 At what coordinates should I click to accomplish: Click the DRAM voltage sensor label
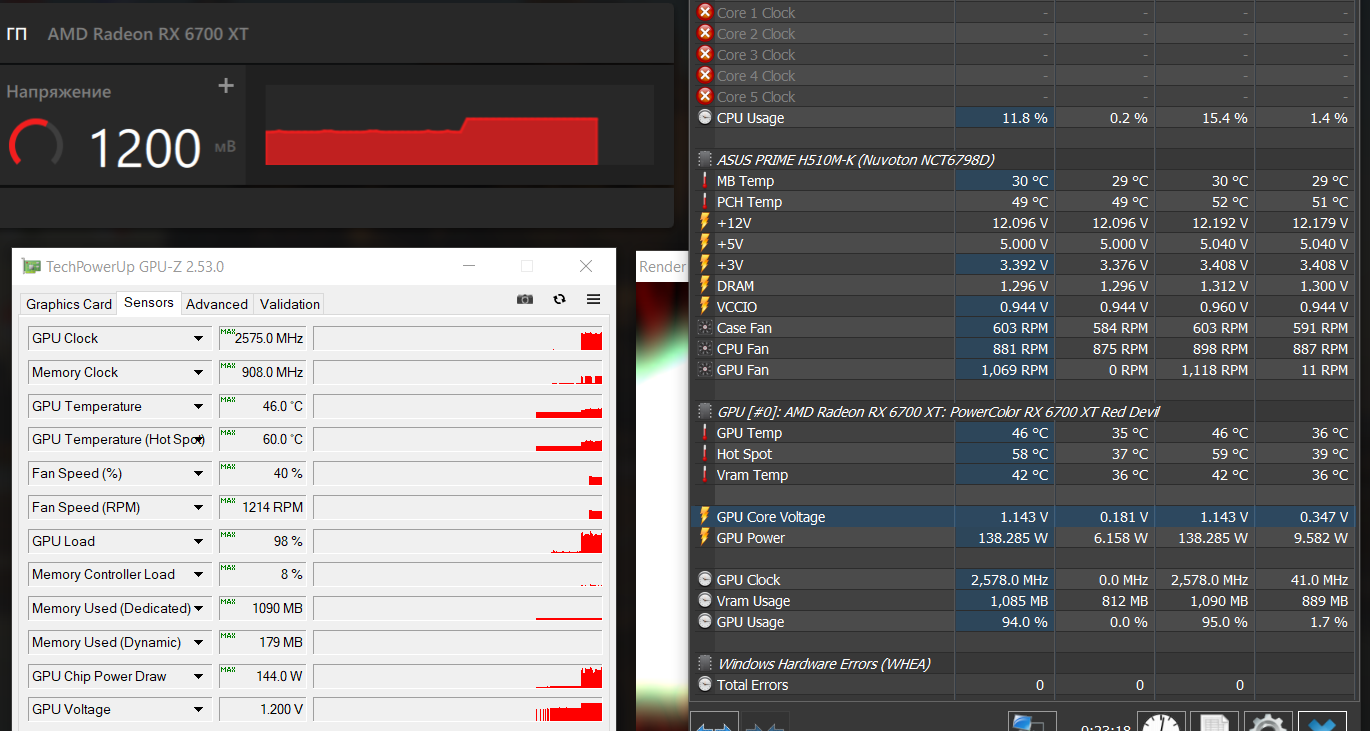click(736, 286)
